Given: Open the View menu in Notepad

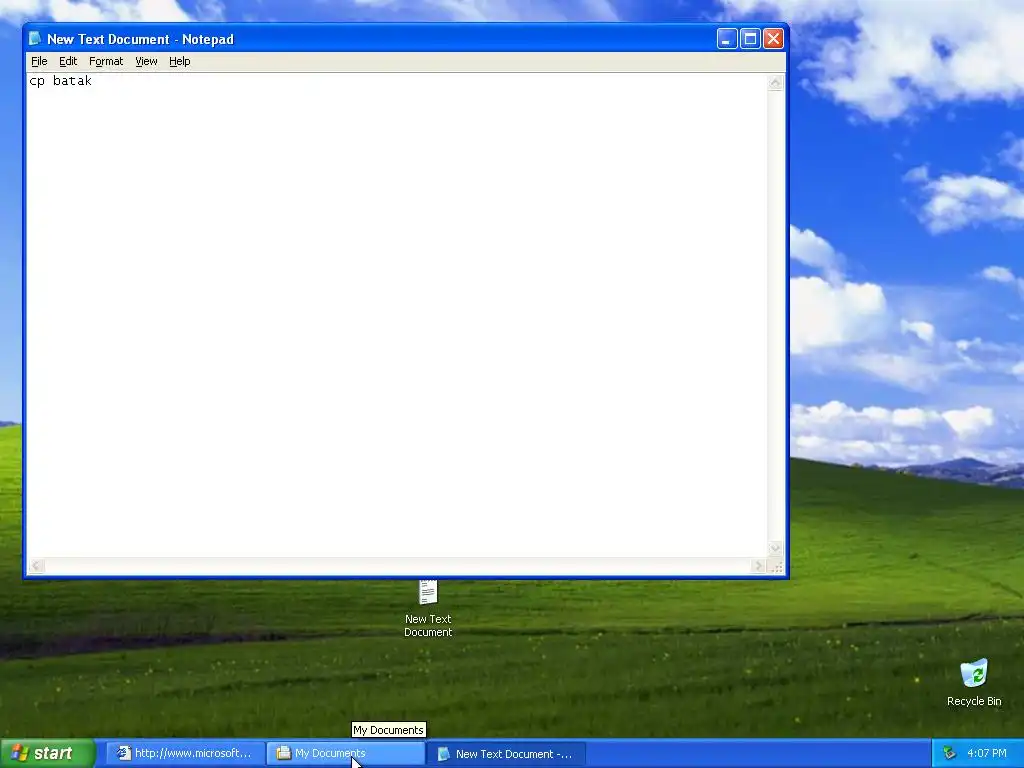Looking at the screenshot, I should coord(146,61).
